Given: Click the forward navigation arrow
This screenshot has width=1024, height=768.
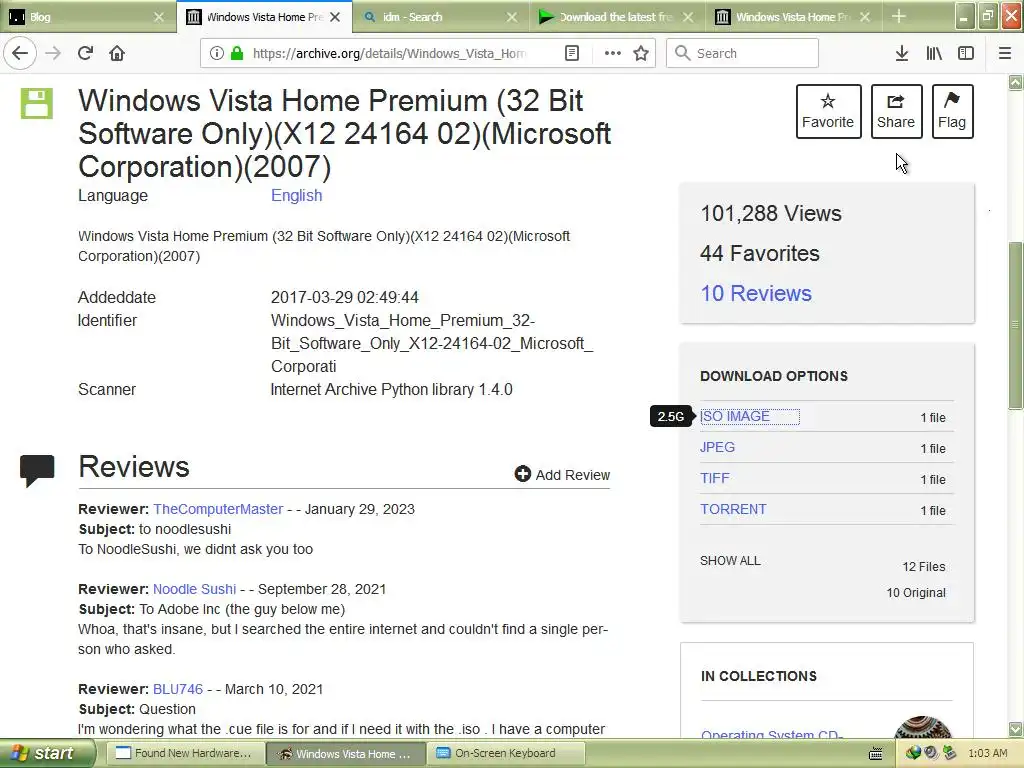Looking at the screenshot, I should 53,53.
